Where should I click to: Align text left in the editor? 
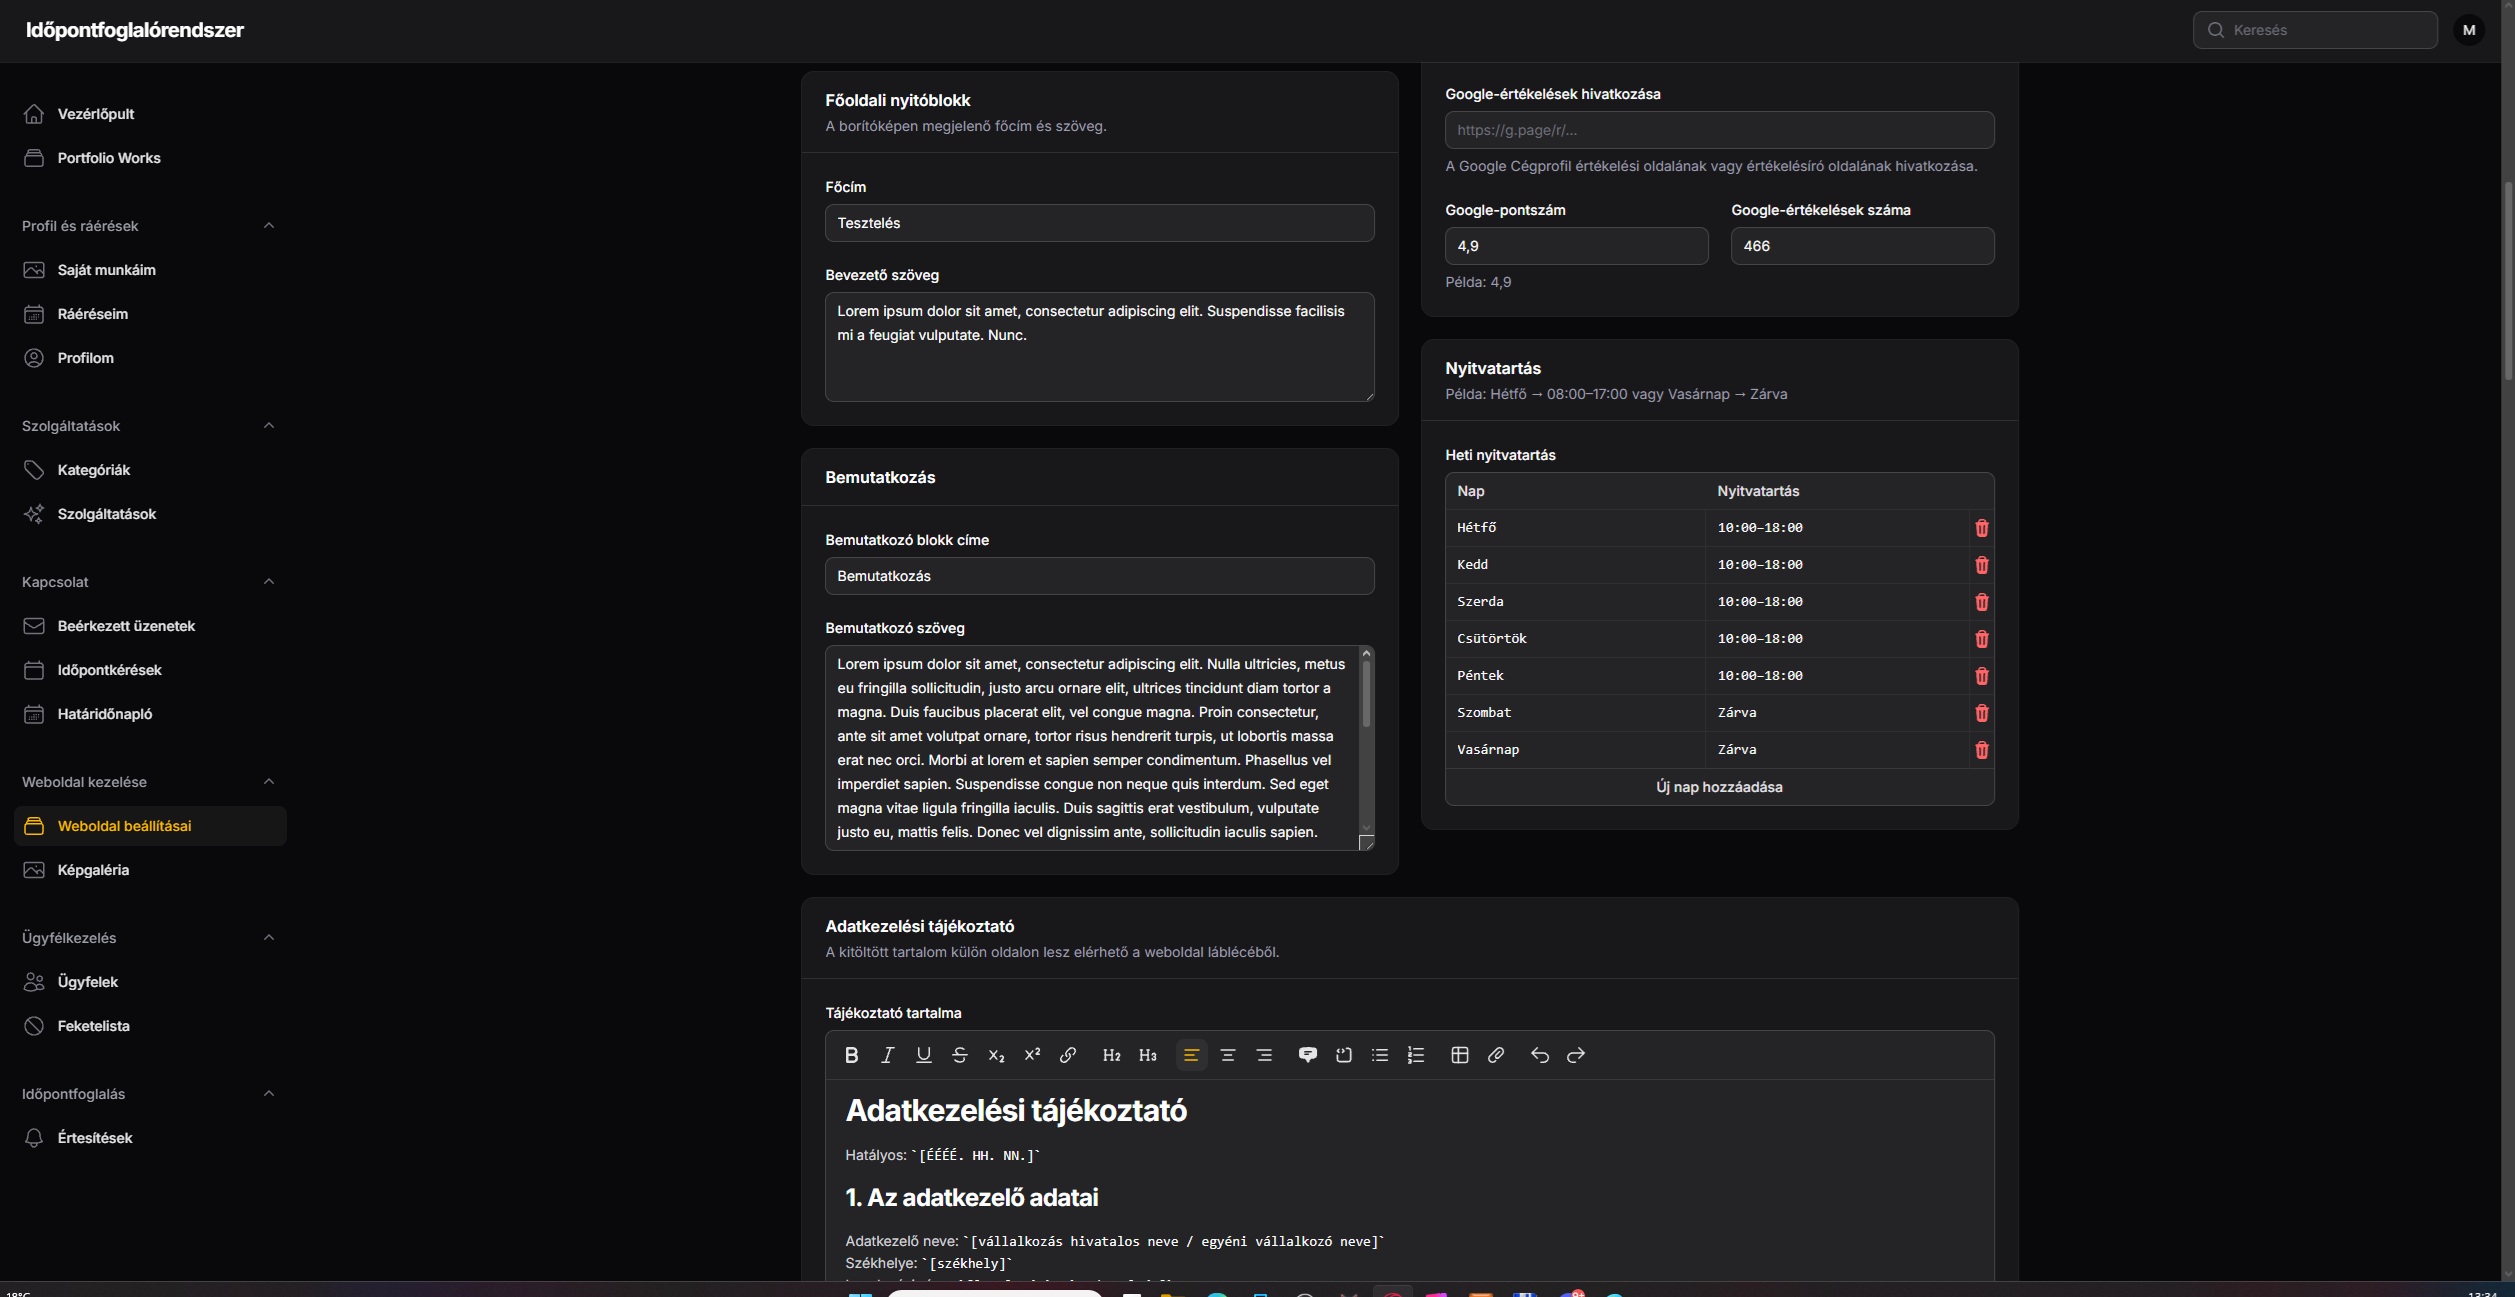pos(1191,1055)
